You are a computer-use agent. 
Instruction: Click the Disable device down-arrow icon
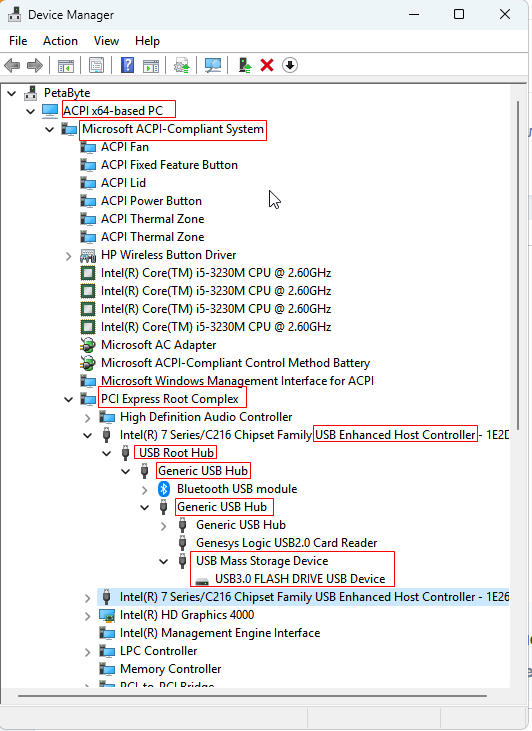(290, 65)
